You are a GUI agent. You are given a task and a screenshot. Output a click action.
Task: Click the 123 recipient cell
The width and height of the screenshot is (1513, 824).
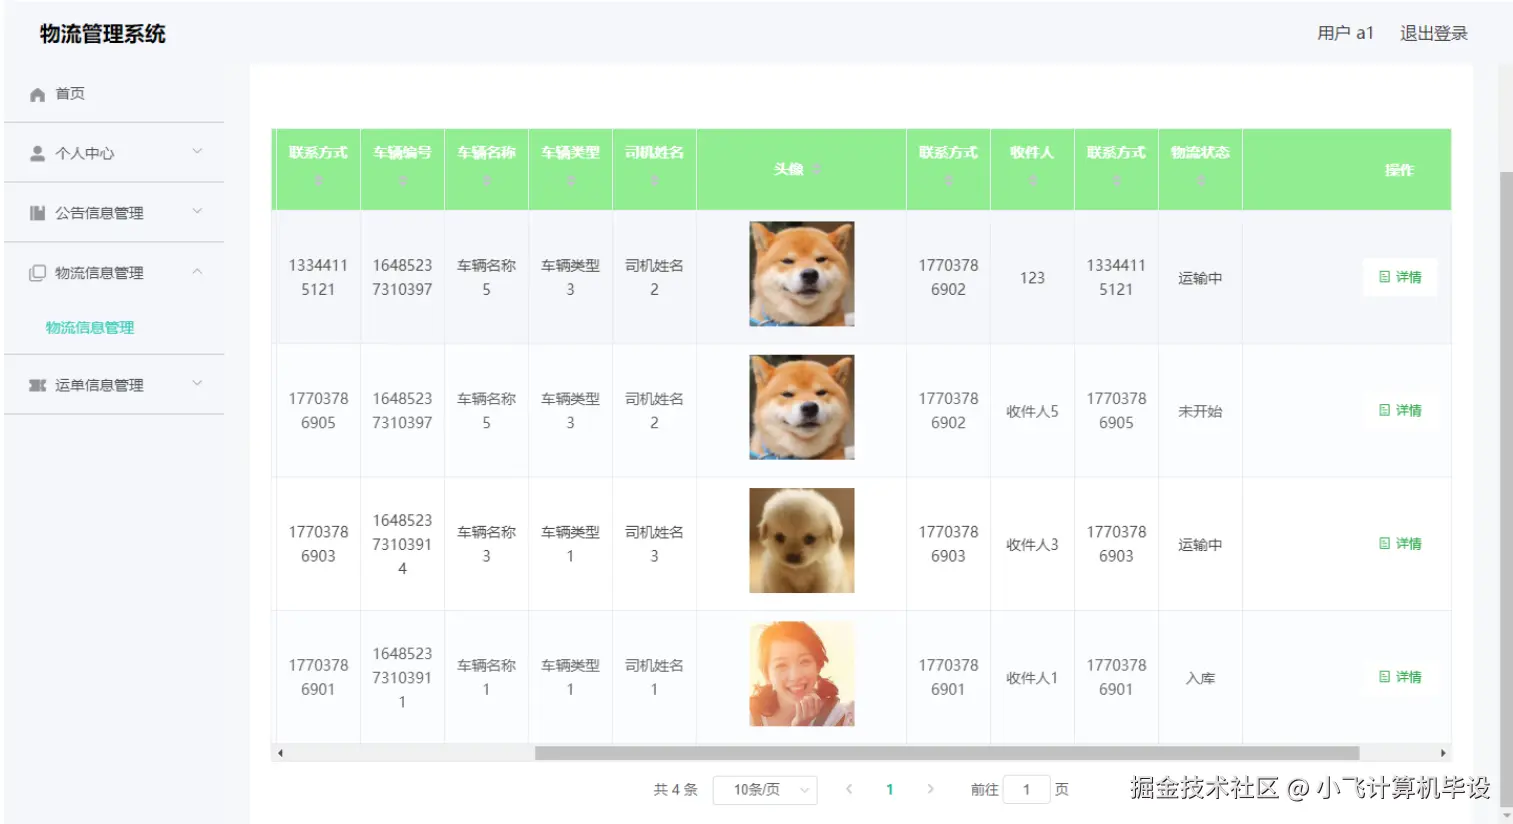pos(1032,278)
